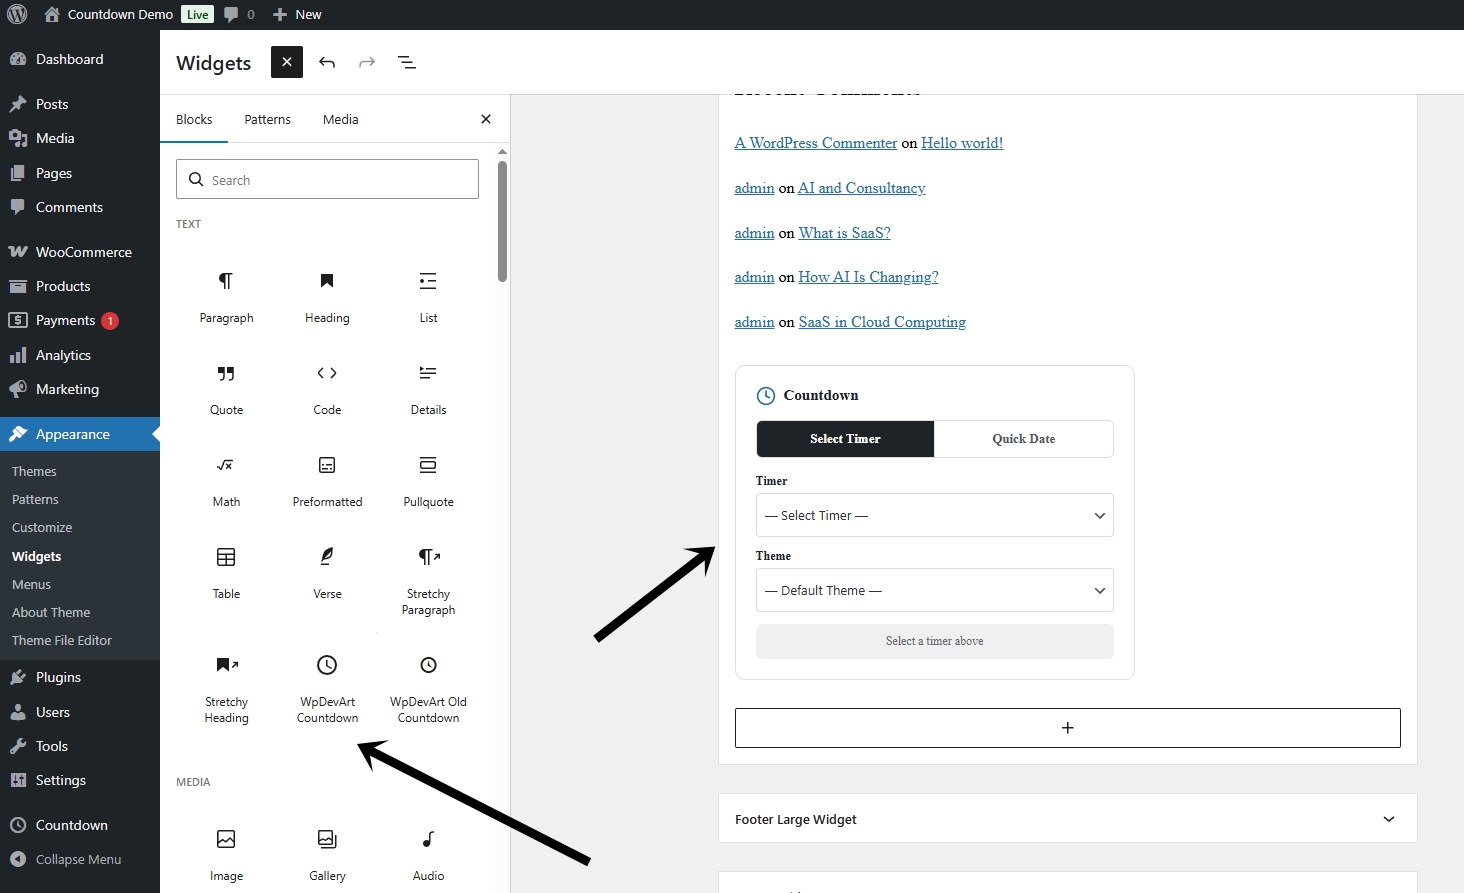
Task: Insert the Verse block
Action: click(327, 571)
